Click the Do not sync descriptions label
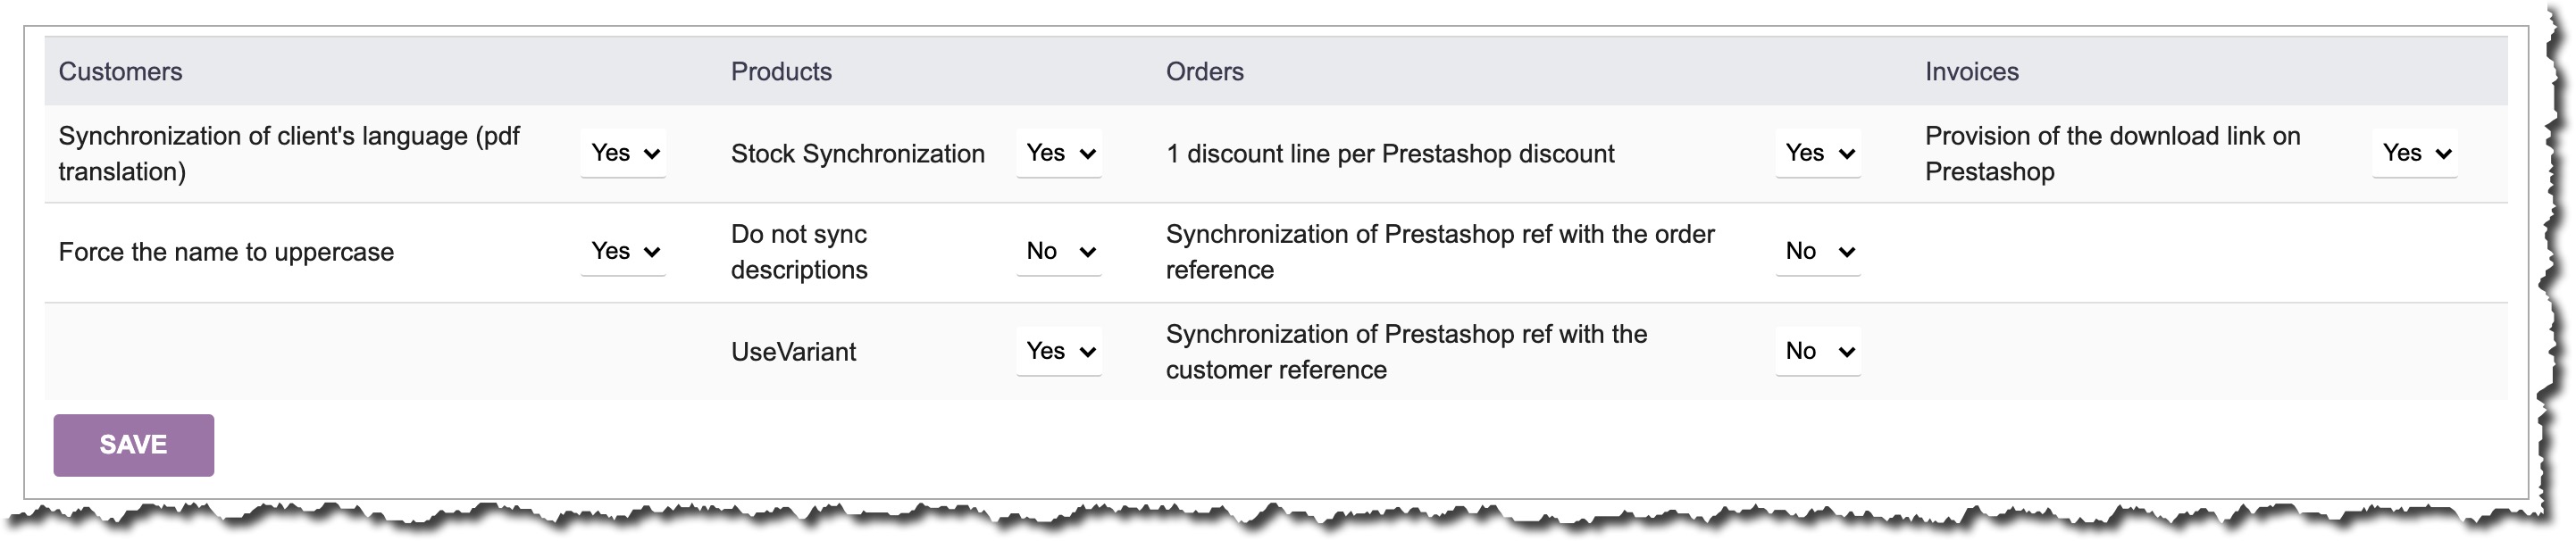This screenshot has height=541, width=2576. 799,252
